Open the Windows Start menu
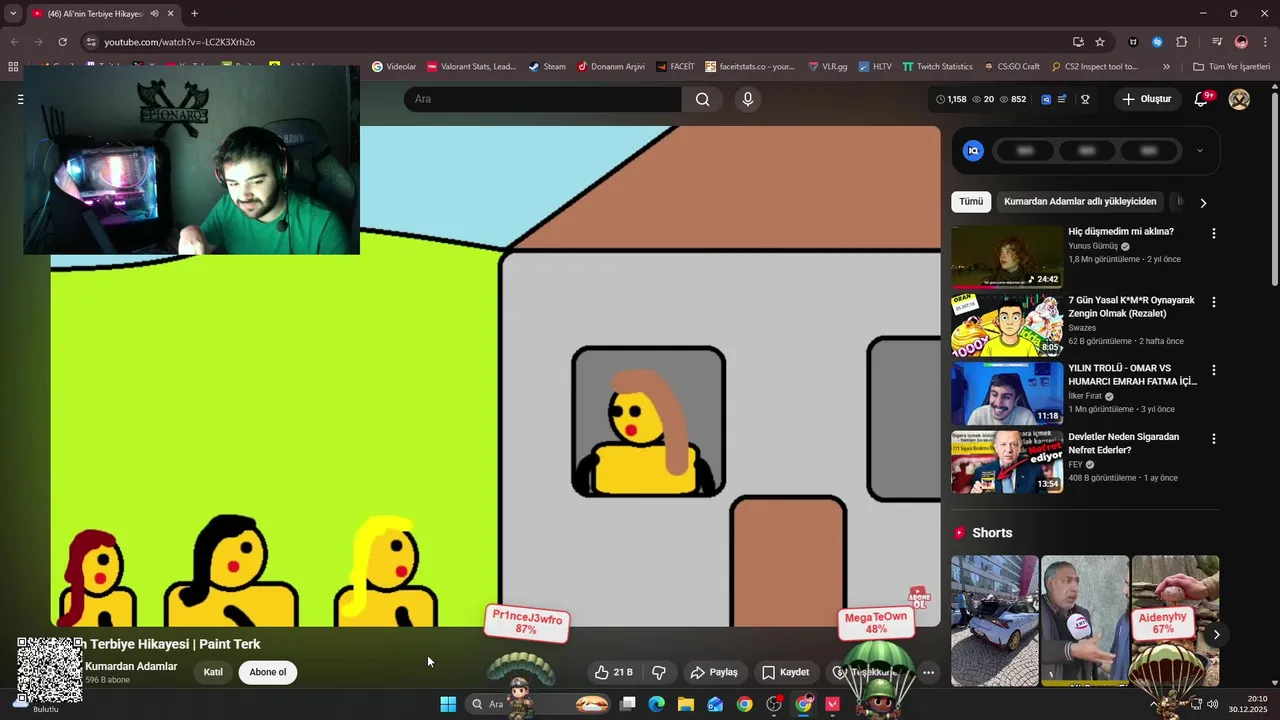This screenshot has height=720, width=1280. point(448,704)
